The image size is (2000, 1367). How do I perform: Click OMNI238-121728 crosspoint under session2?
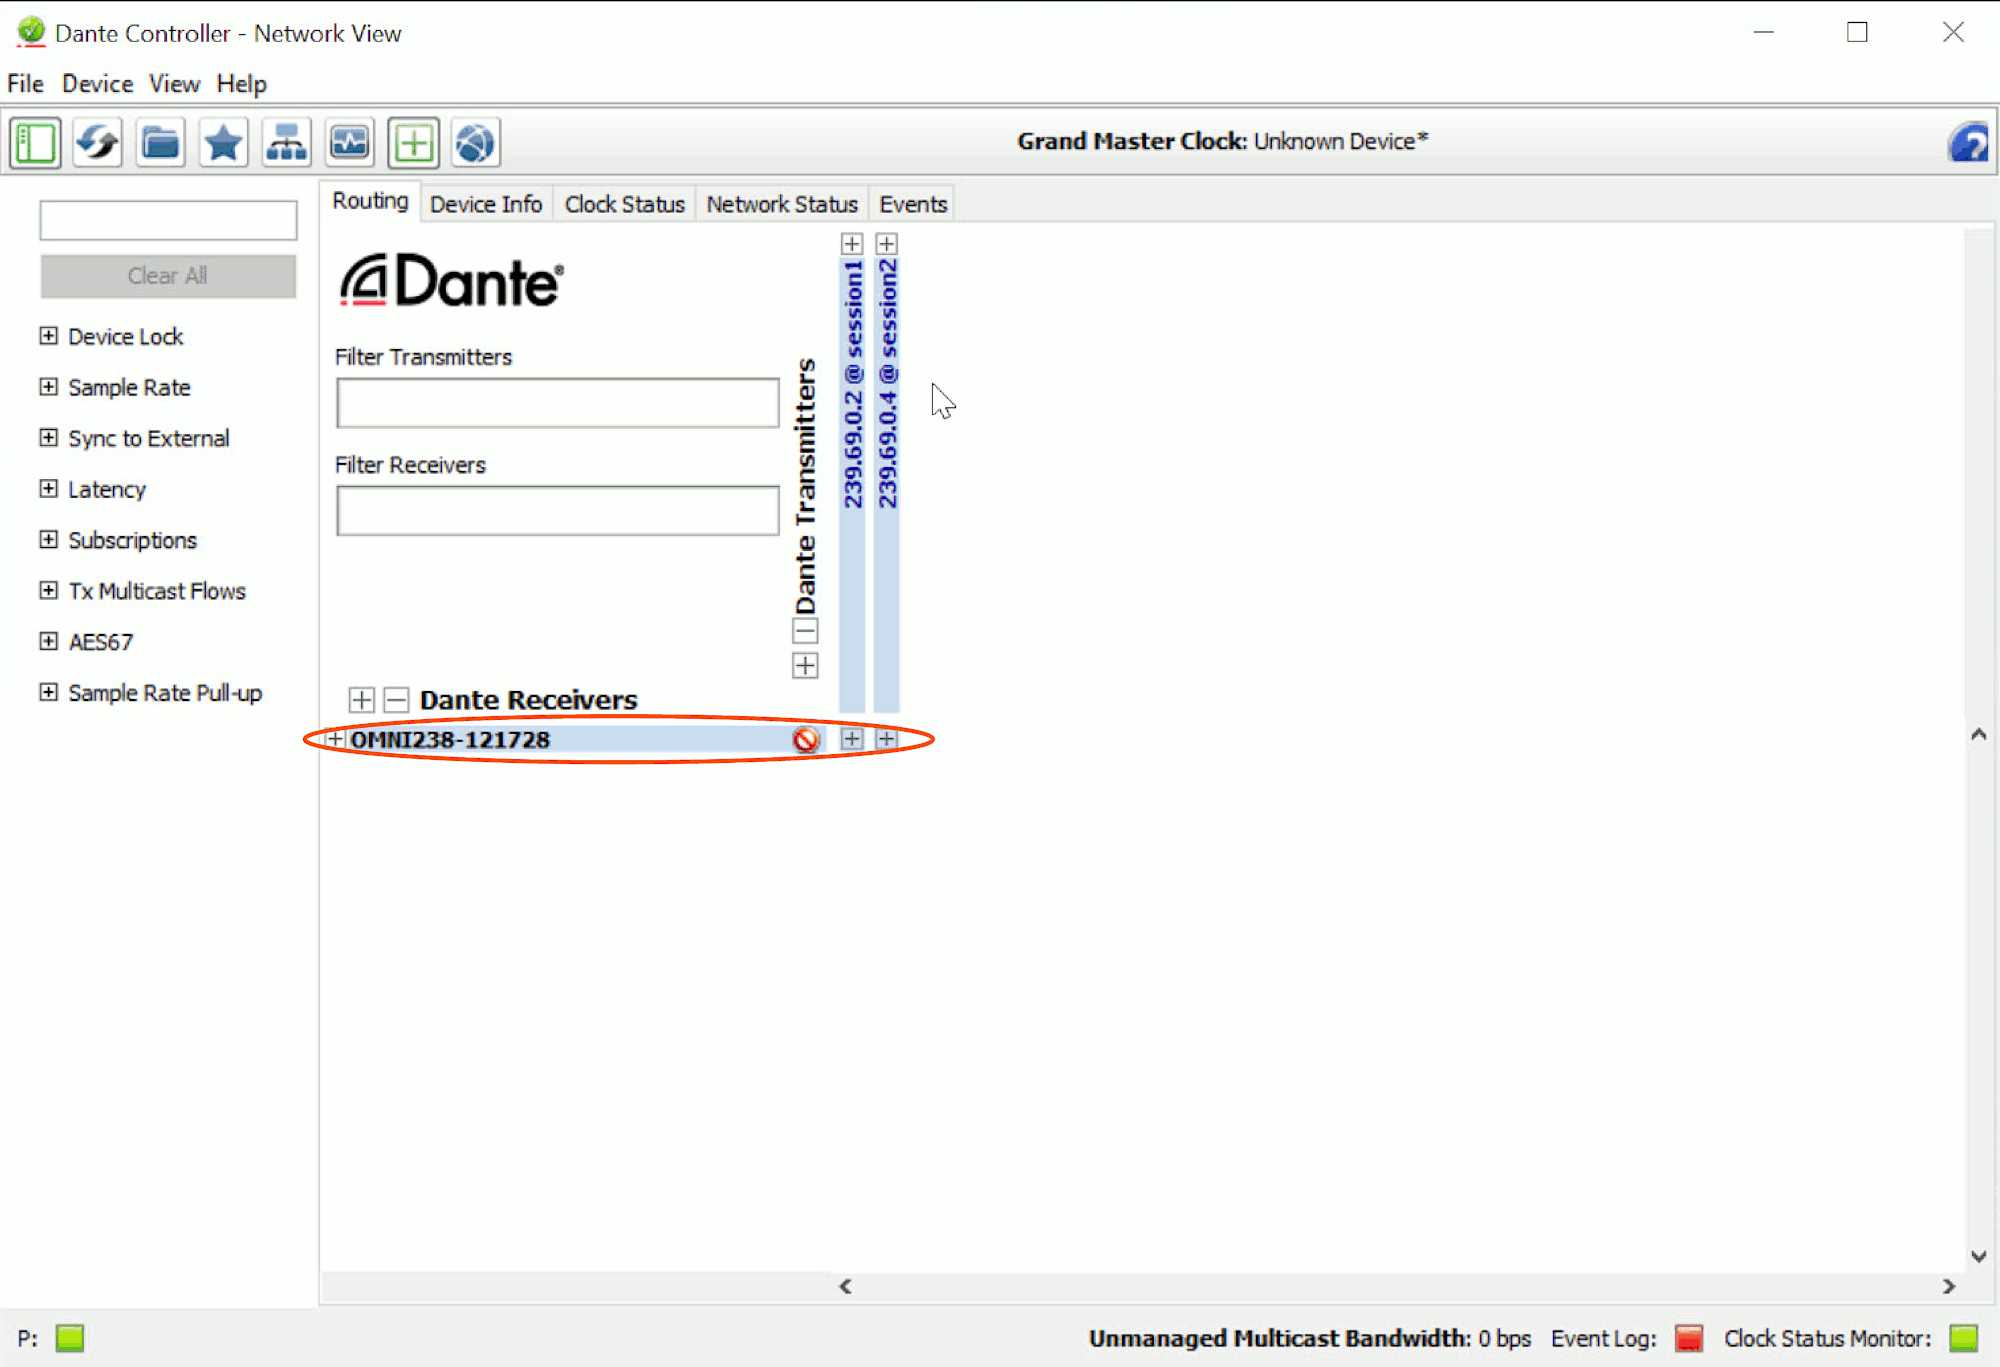pyautogui.click(x=887, y=740)
